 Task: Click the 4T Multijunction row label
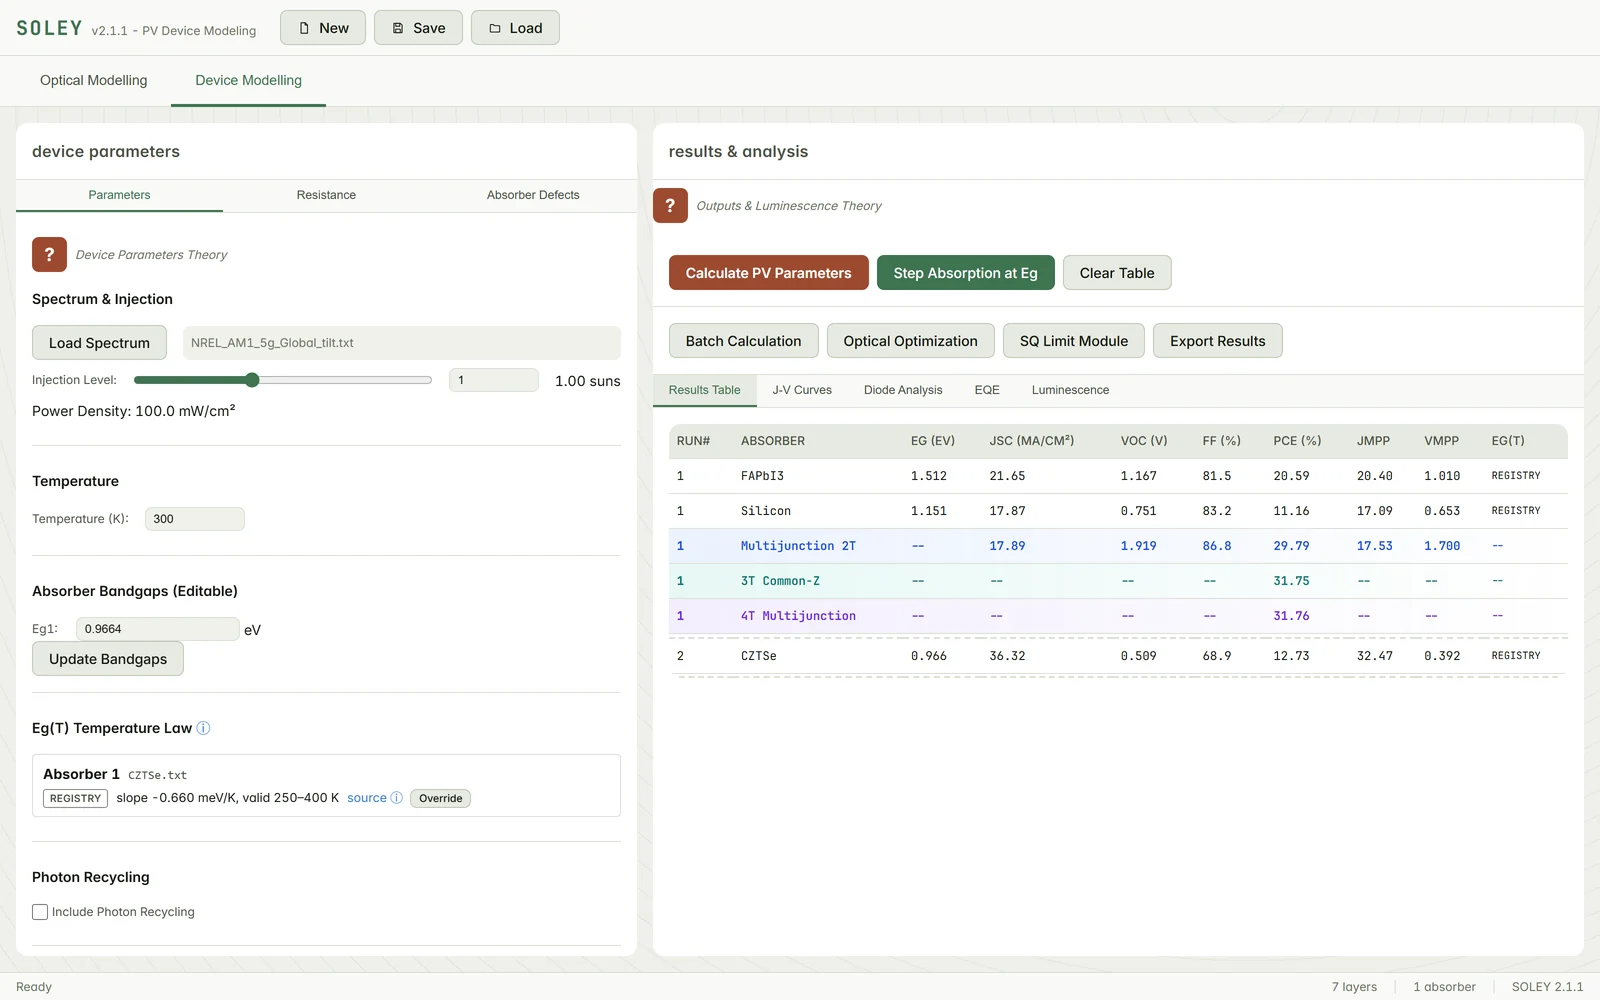(798, 616)
